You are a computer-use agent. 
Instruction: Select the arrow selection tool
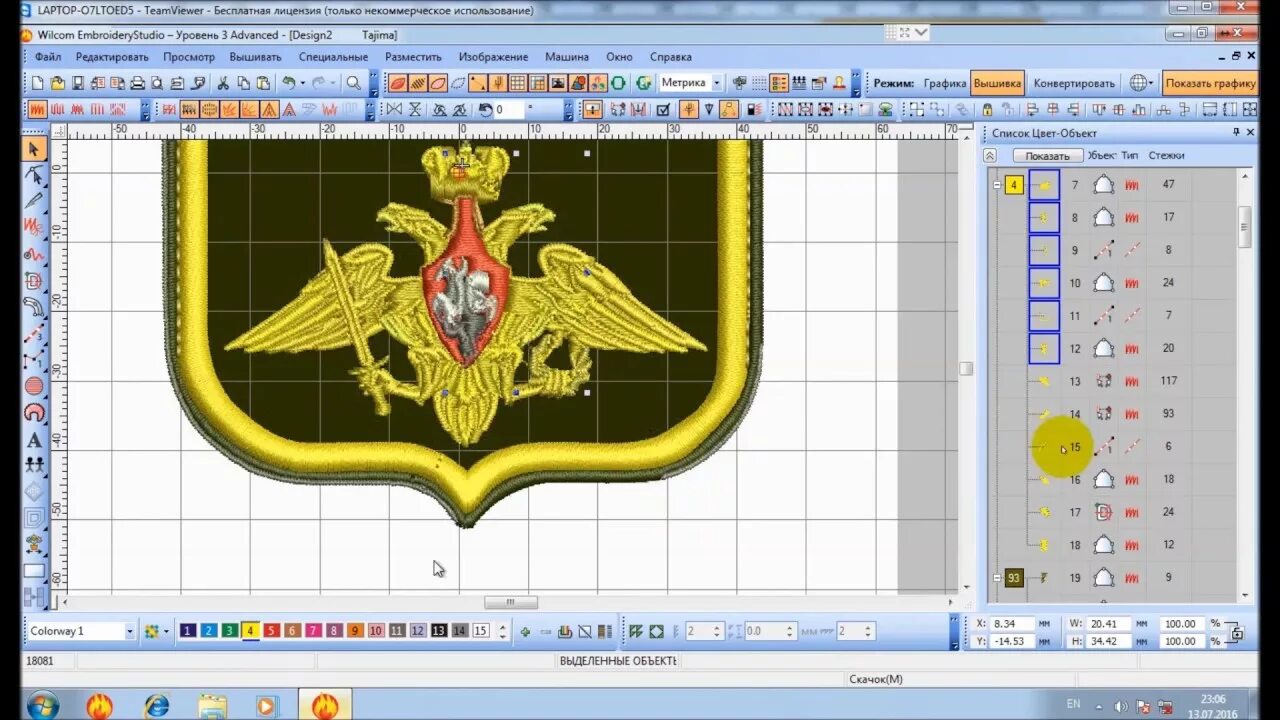click(x=34, y=147)
